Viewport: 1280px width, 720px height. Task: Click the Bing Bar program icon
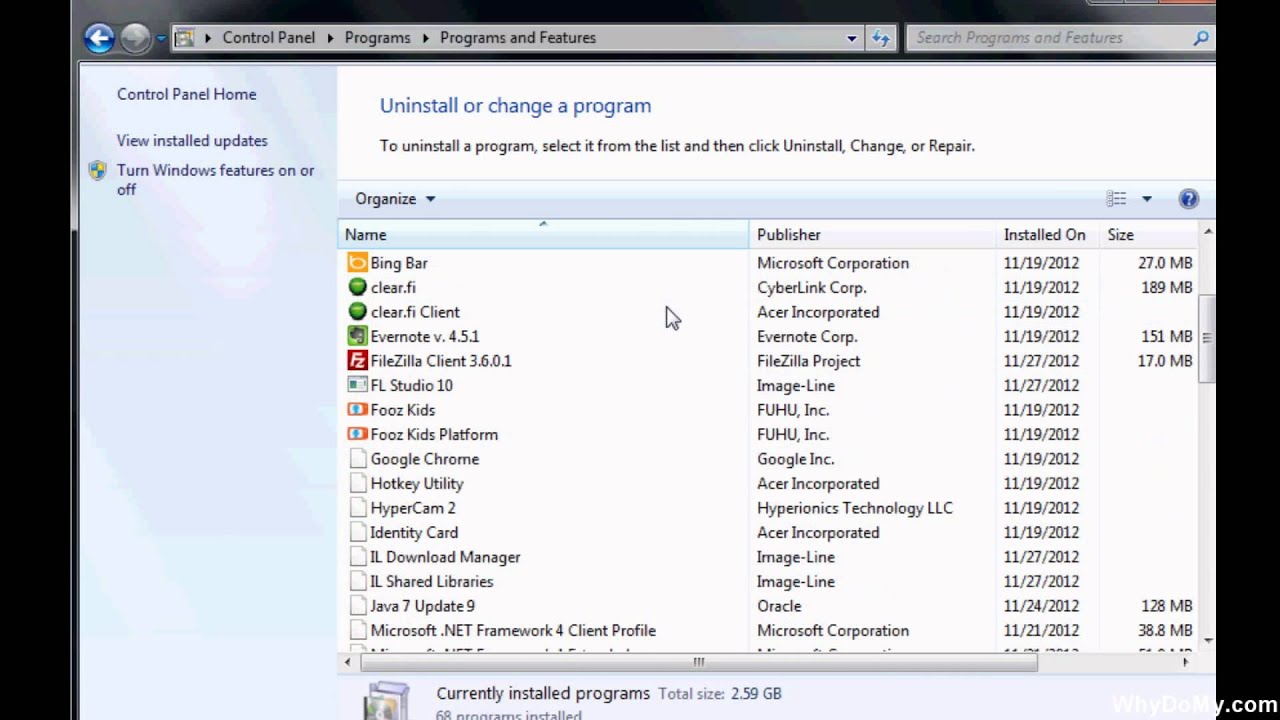[x=357, y=263]
